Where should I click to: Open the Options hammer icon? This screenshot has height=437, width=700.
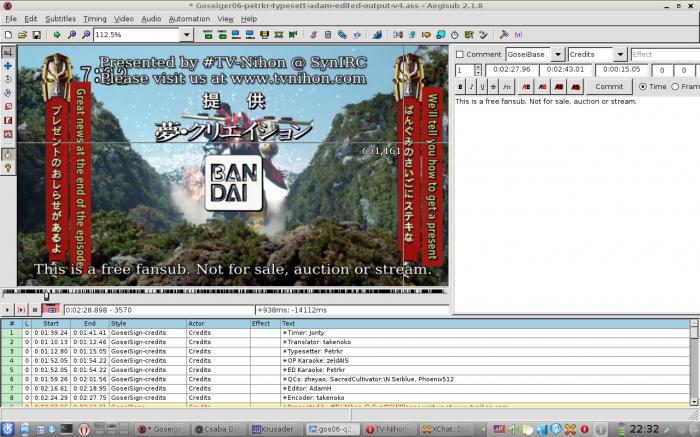click(504, 34)
